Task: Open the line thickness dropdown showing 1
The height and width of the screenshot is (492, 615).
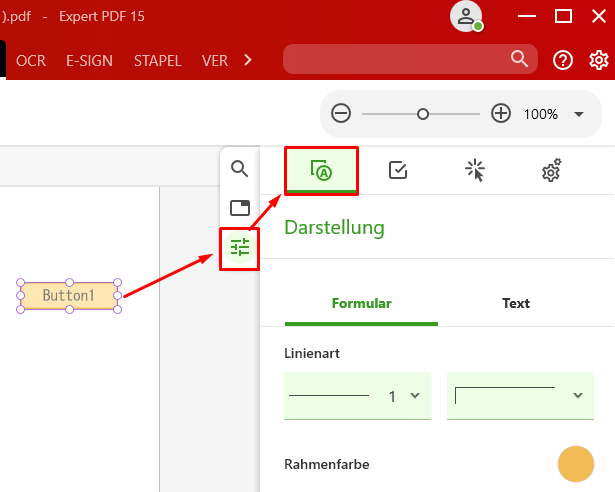Action: coord(357,395)
